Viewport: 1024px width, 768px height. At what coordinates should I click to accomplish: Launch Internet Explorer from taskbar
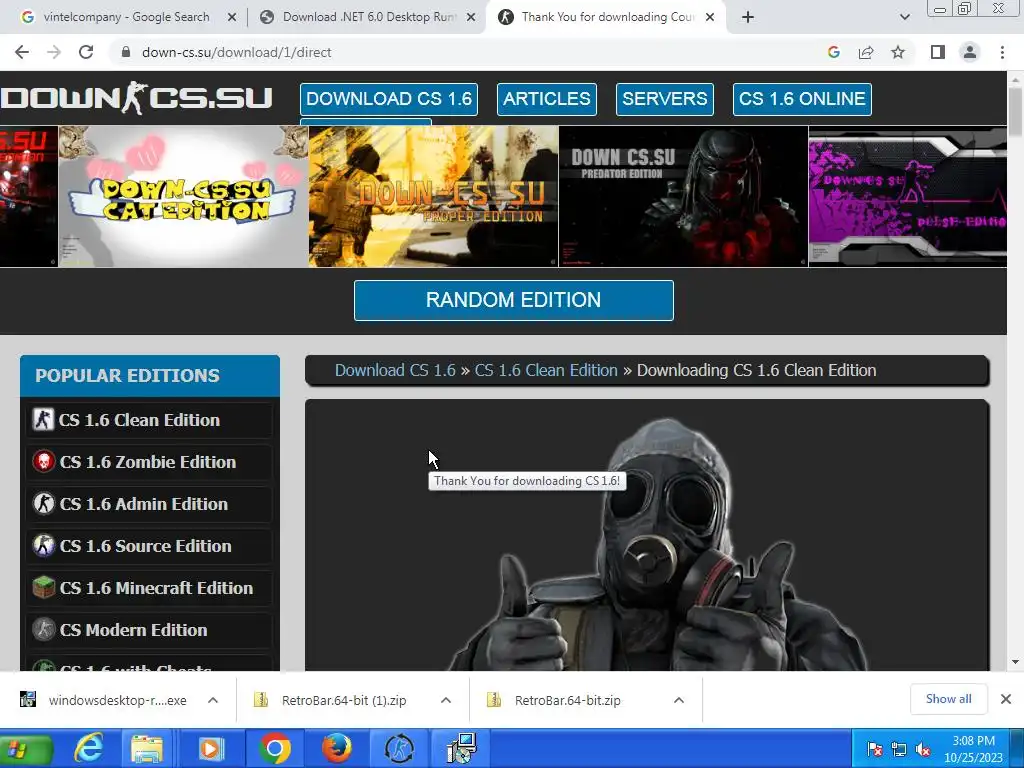(88, 748)
